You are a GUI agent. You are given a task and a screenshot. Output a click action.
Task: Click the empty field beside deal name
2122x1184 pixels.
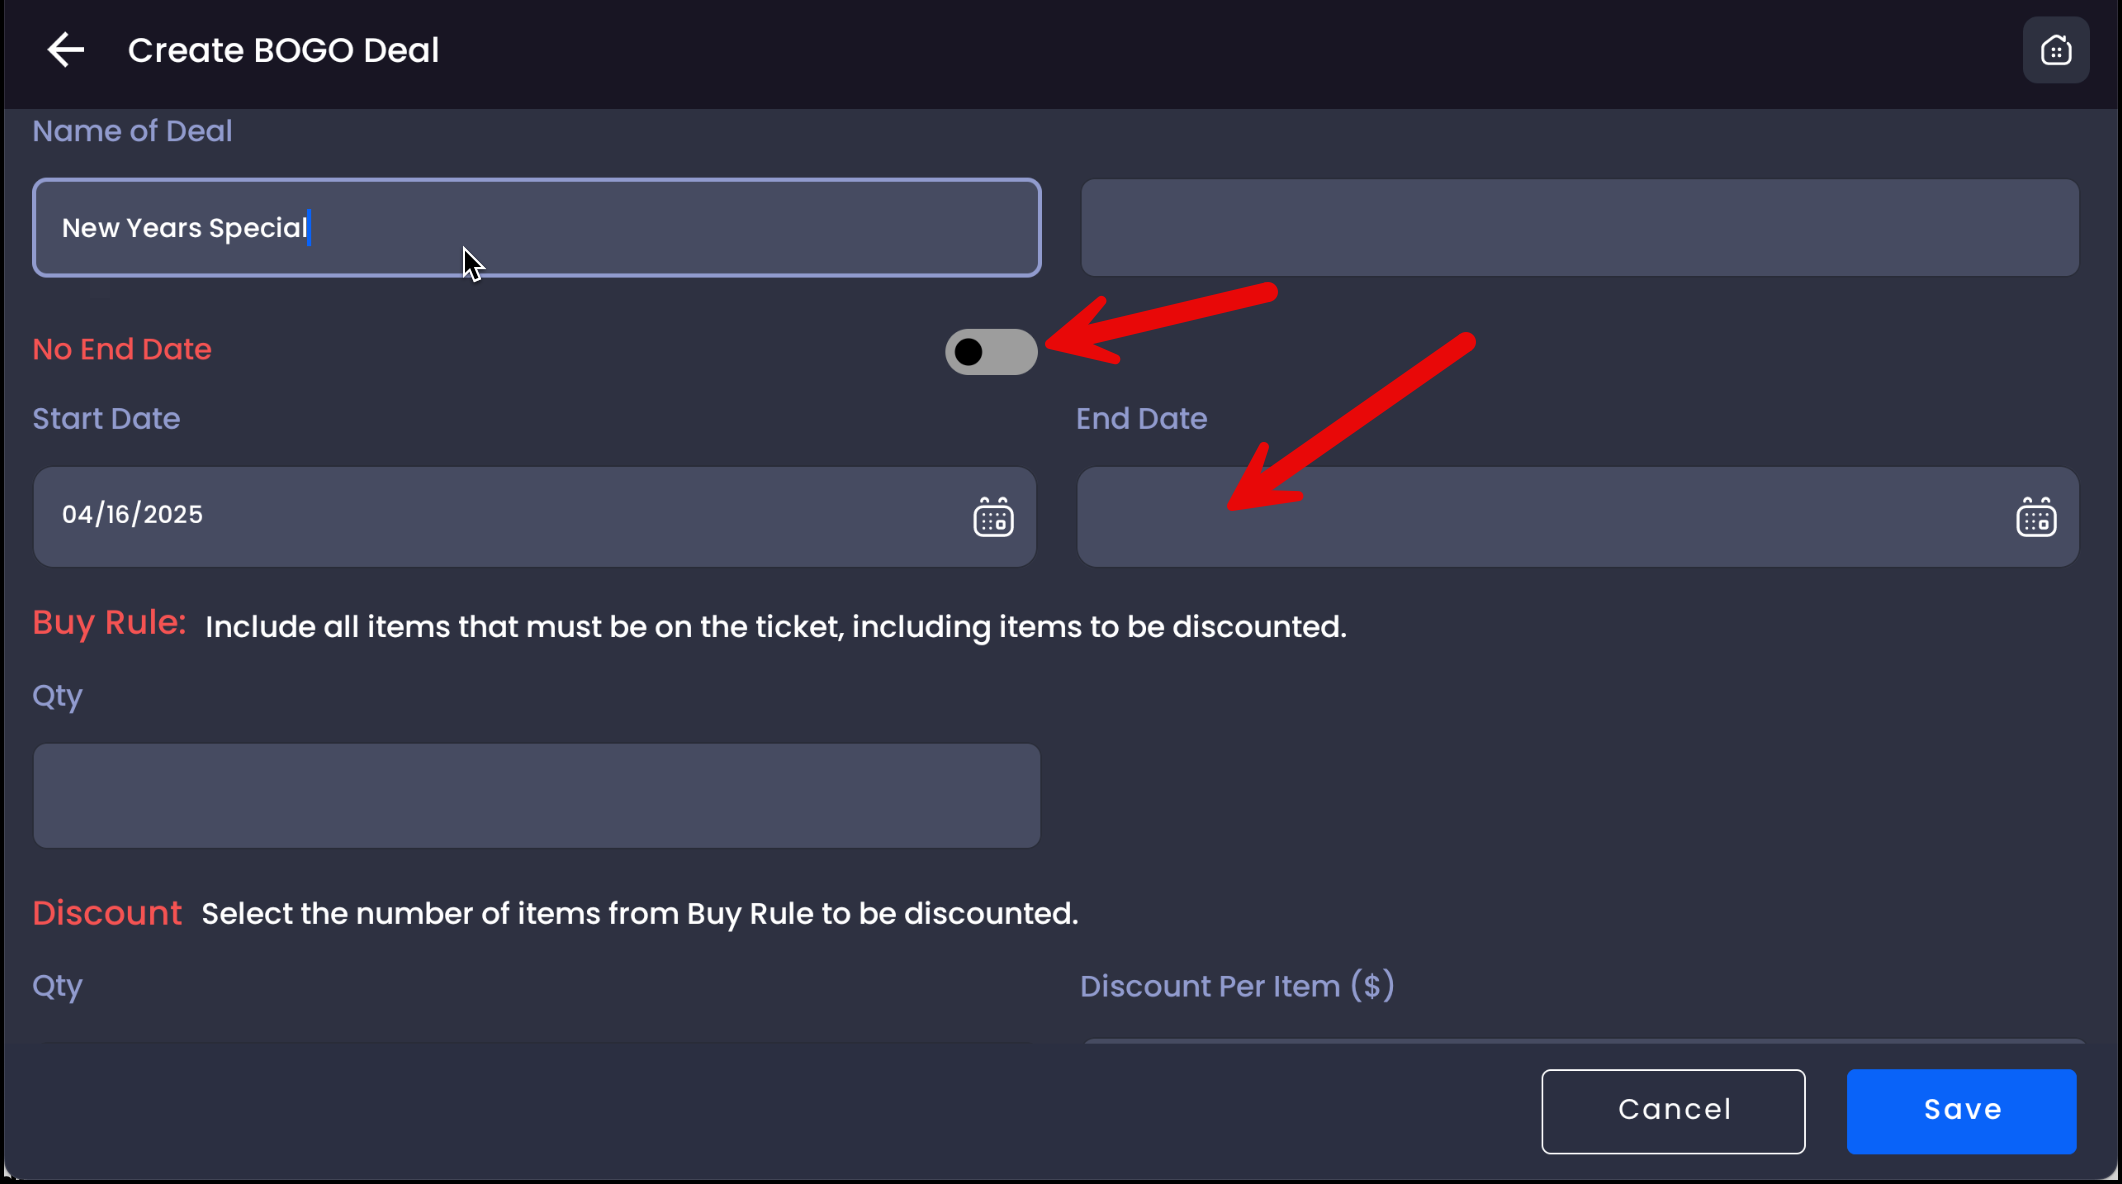1579,228
